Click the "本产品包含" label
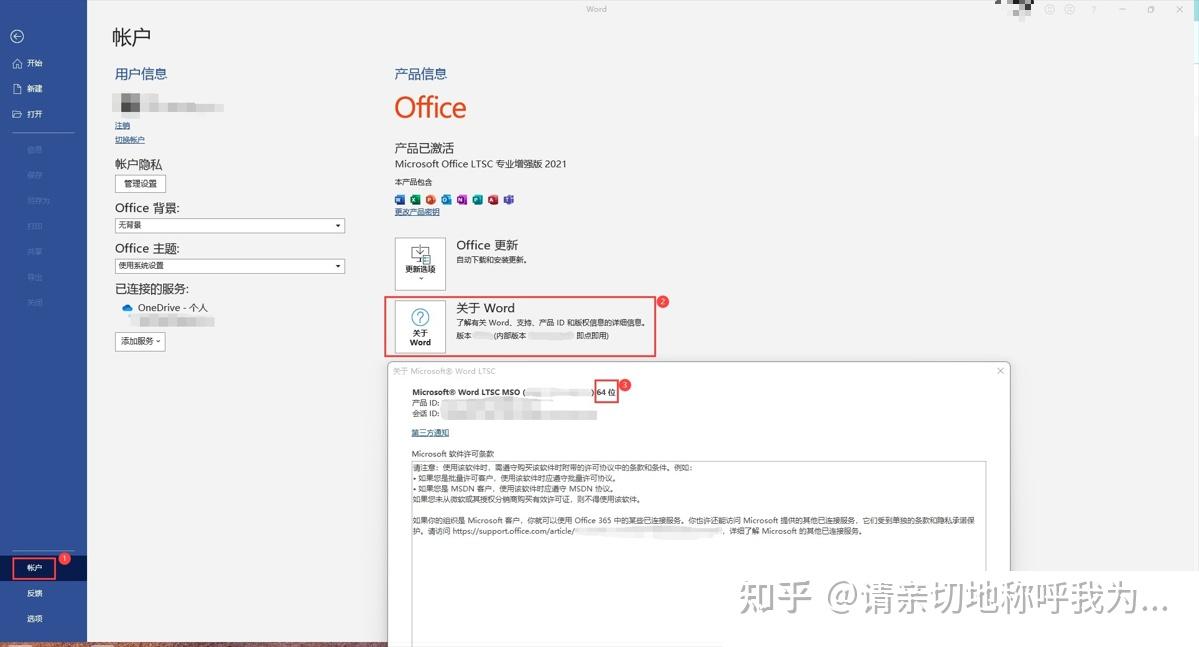This screenshot has width=1199, height=647. pos(413,182)
